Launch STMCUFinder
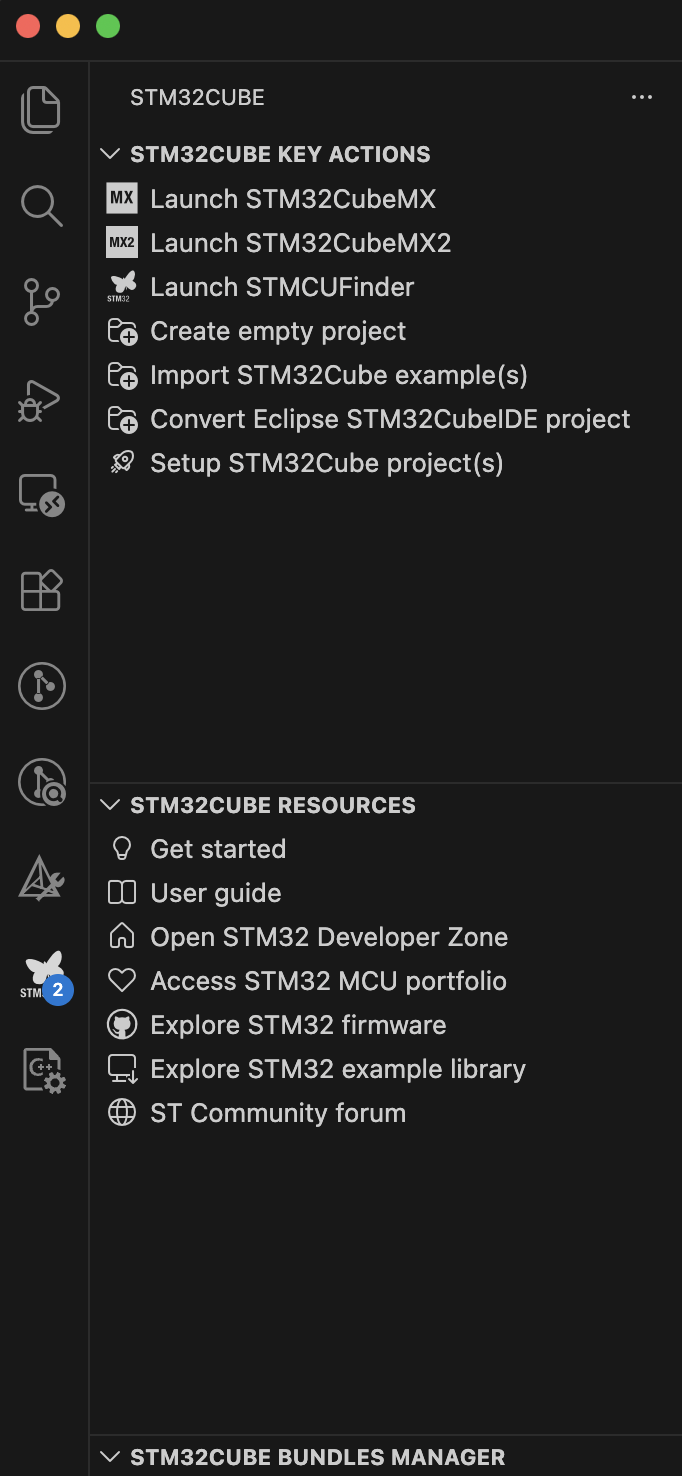Screen dimensions: 682x1476 click(x=281, y=287)
